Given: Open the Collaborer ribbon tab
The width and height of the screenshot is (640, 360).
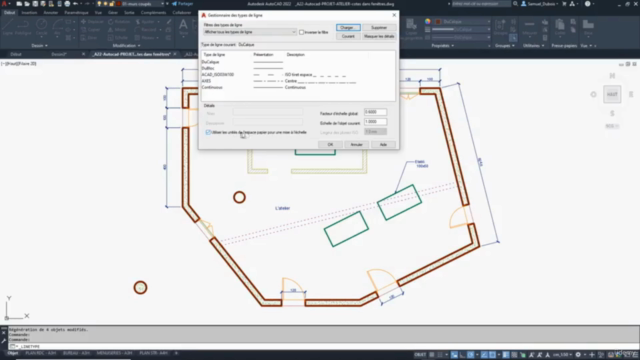Looking at the screenshot, I should (x=182, y=13).
